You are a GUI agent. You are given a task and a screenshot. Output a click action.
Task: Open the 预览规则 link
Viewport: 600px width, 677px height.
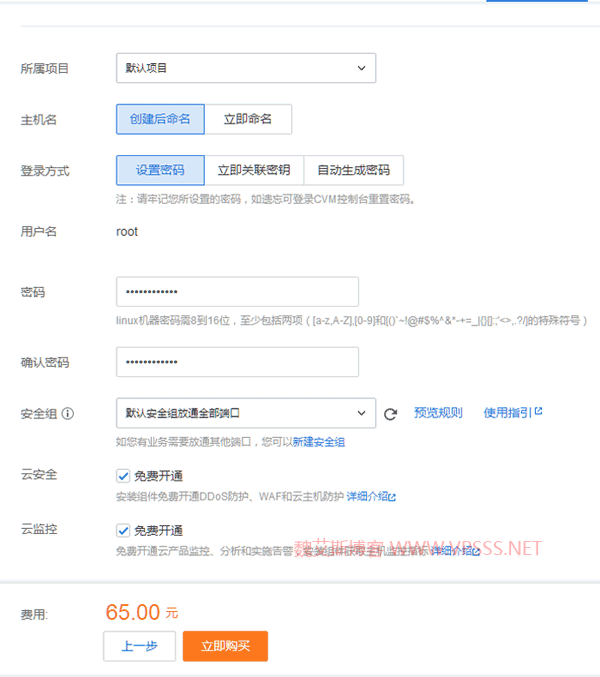[438, 412]
